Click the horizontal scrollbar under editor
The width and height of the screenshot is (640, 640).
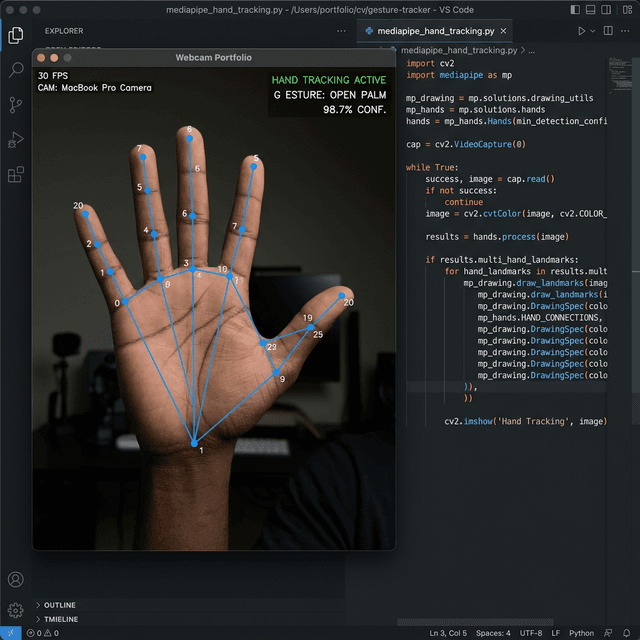coord(476,622)
